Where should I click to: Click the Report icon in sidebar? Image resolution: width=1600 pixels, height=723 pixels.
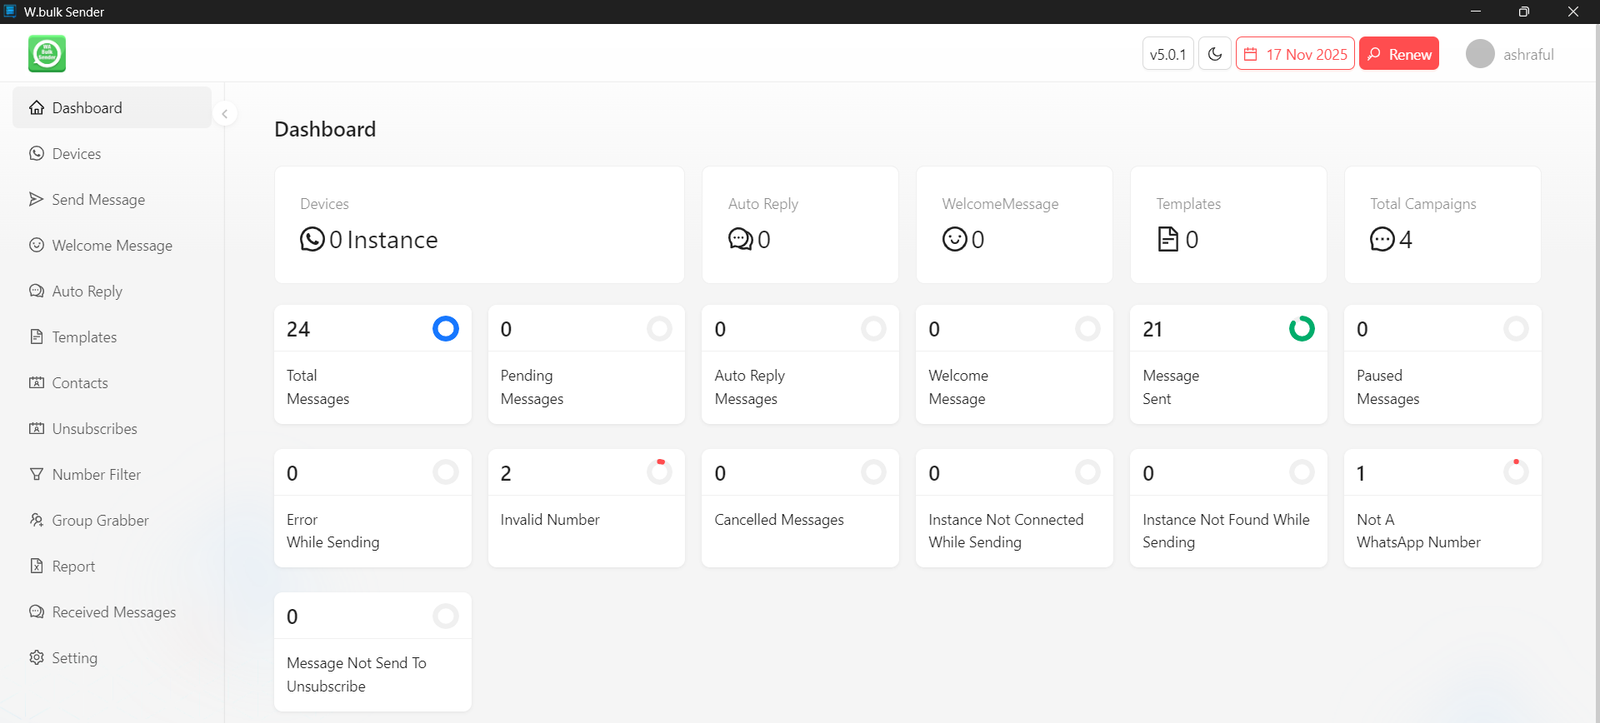[37, 566]
